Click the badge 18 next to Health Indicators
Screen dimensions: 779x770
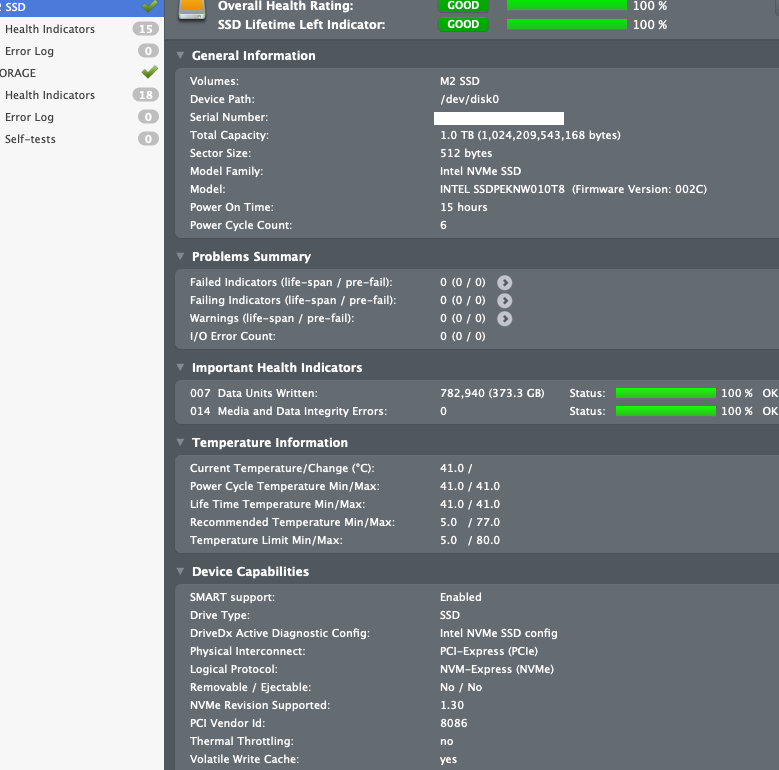[x=146, y=95]
